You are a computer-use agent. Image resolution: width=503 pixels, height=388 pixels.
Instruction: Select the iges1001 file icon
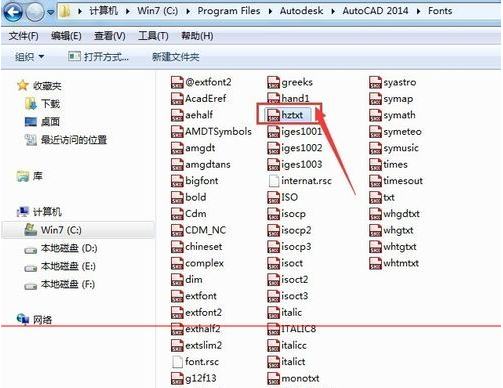[273, 132]
